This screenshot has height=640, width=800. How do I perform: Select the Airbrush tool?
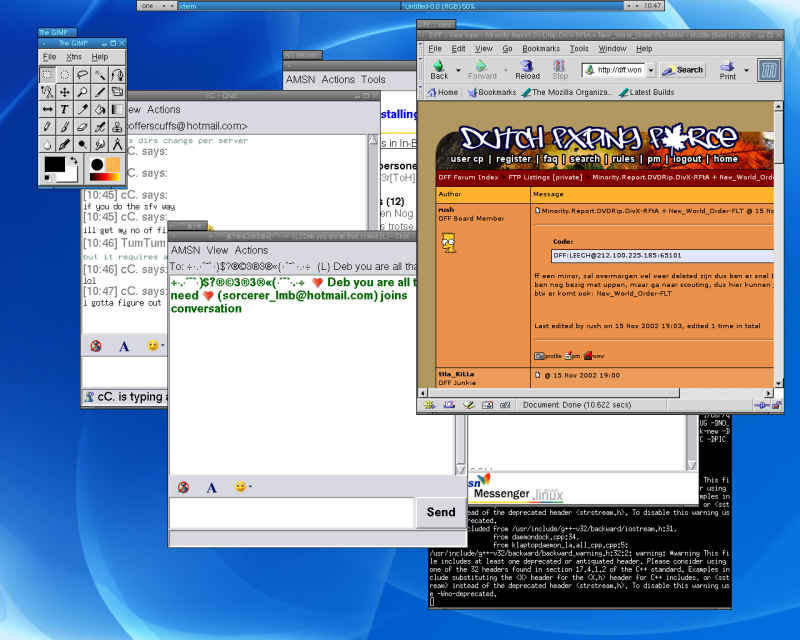click(x=99, y=127)
